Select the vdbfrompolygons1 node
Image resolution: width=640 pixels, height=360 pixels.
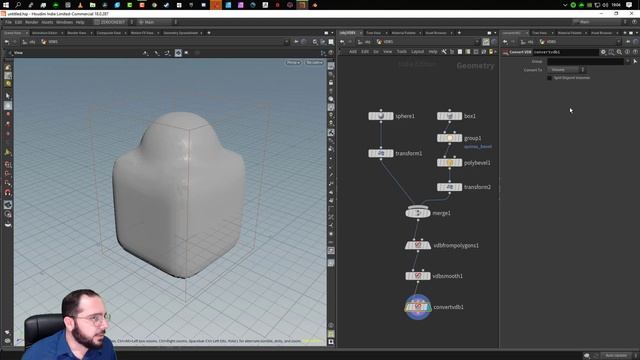point(418,245)
